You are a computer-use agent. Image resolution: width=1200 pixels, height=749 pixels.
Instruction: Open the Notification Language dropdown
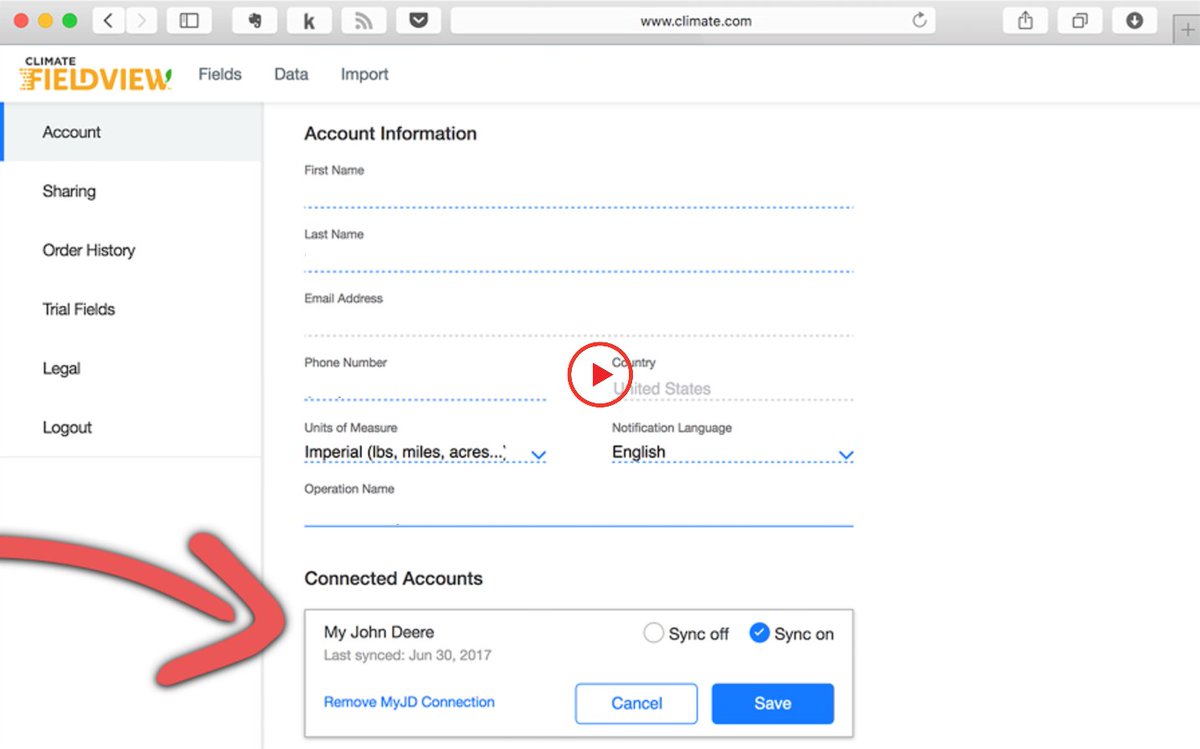tap(733, 453)
